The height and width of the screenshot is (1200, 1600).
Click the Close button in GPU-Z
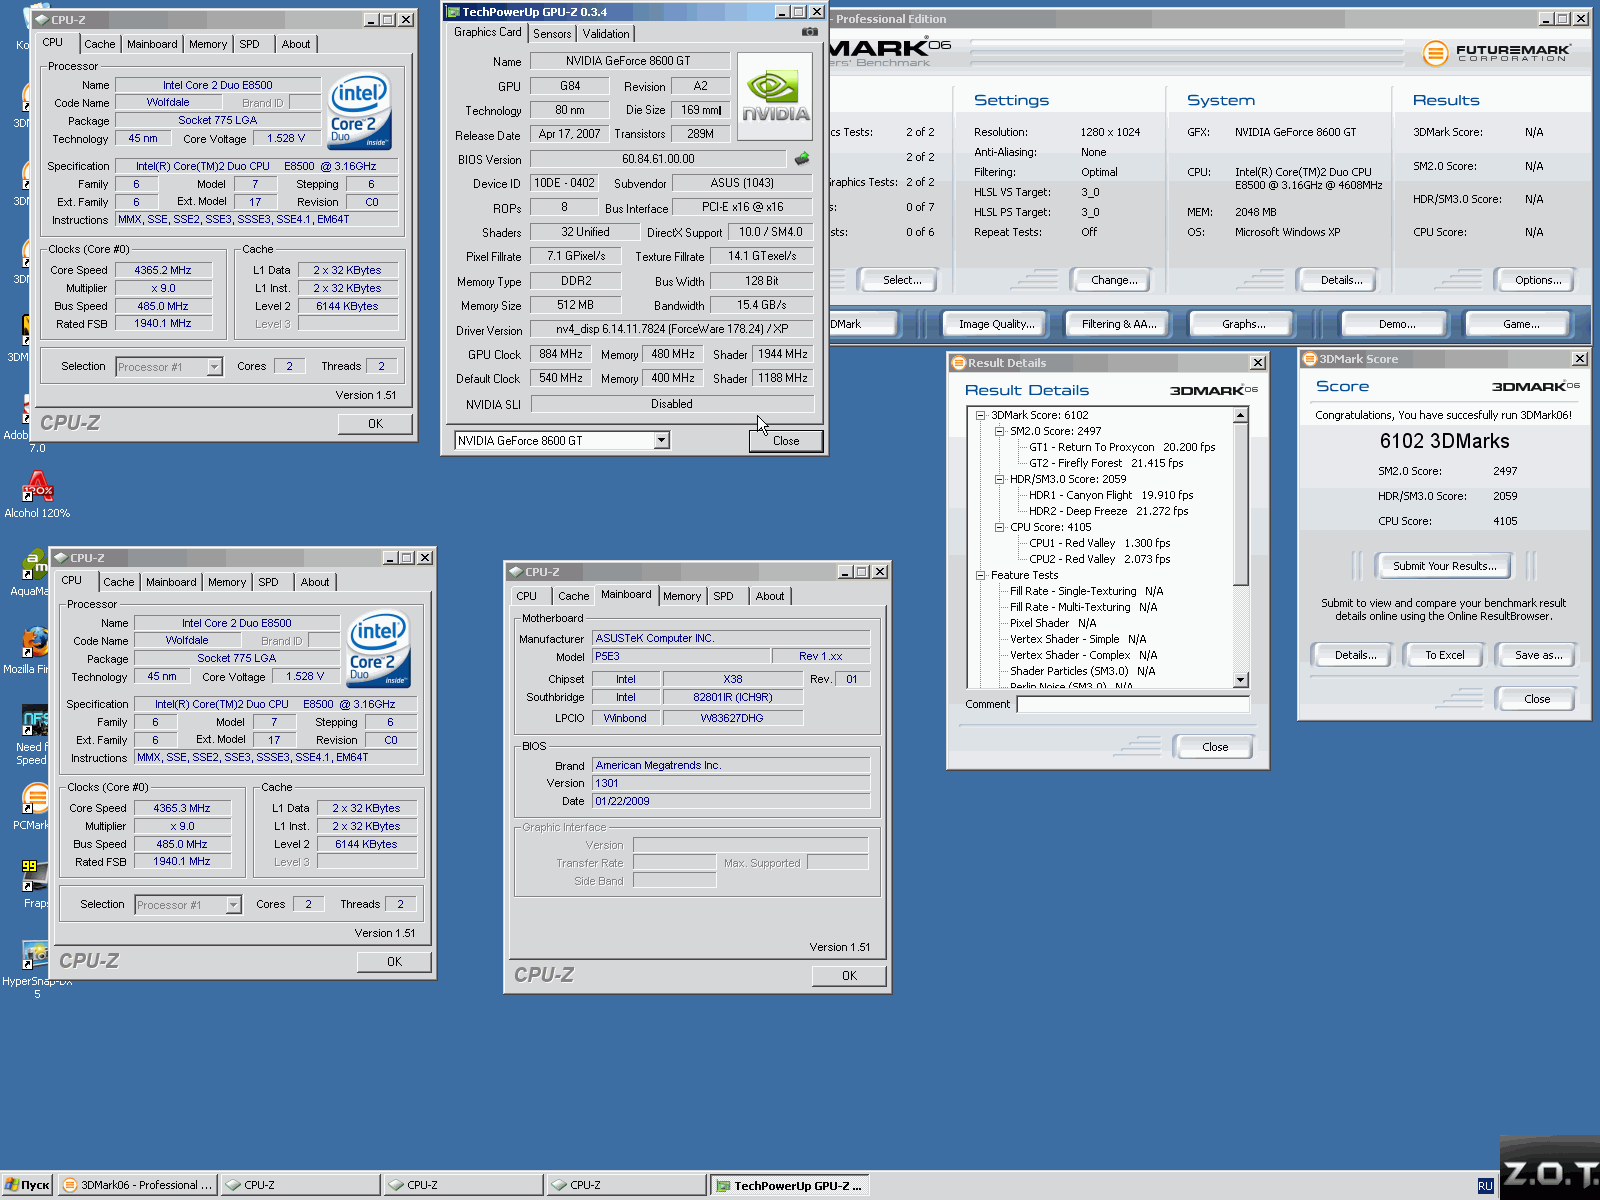click(786, 441)
